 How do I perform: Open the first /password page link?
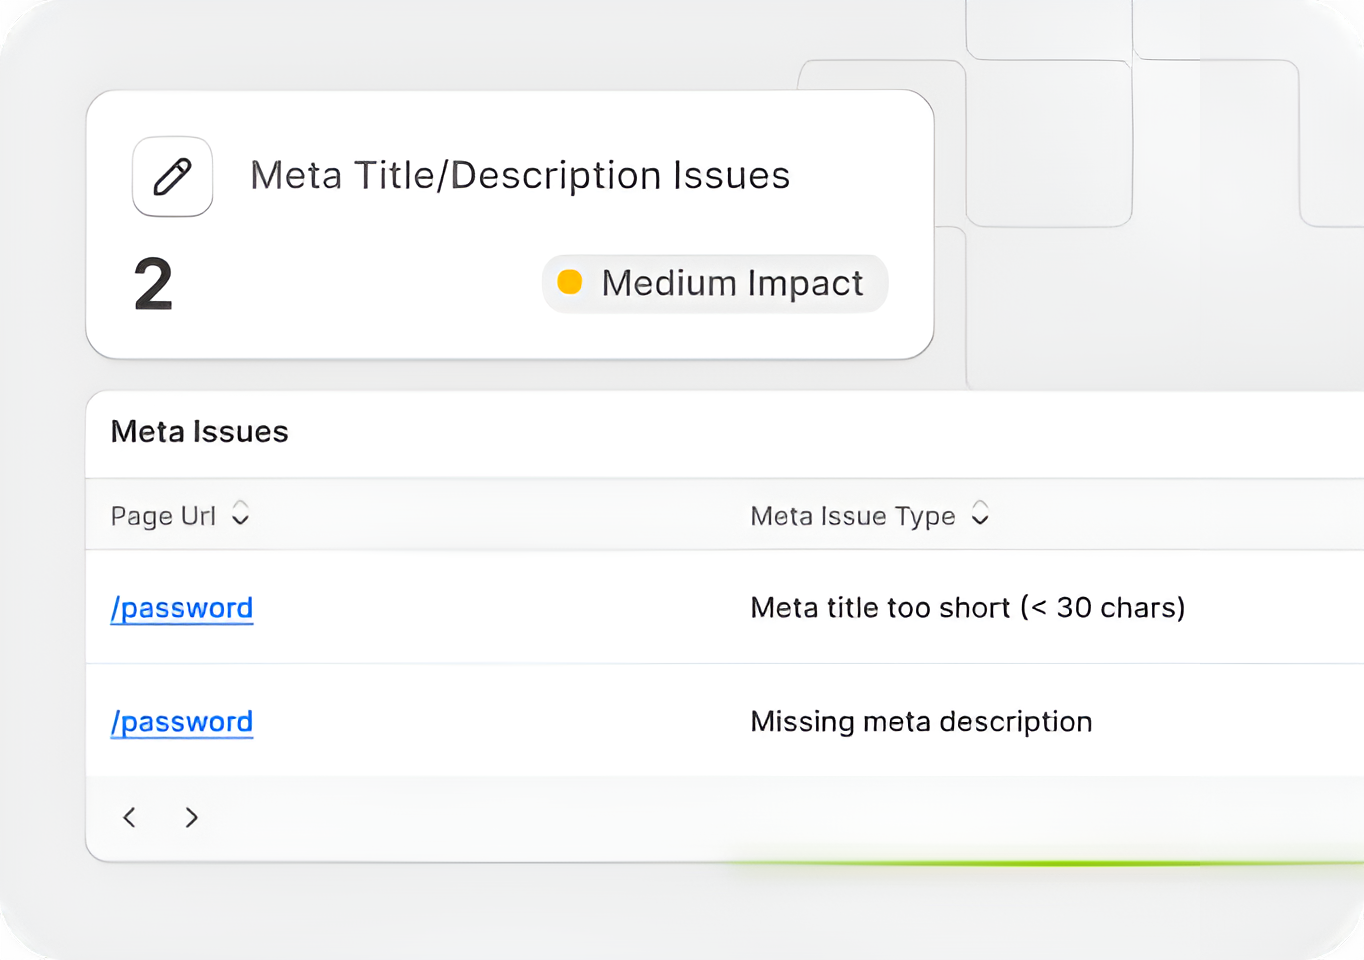coord(181,607)
